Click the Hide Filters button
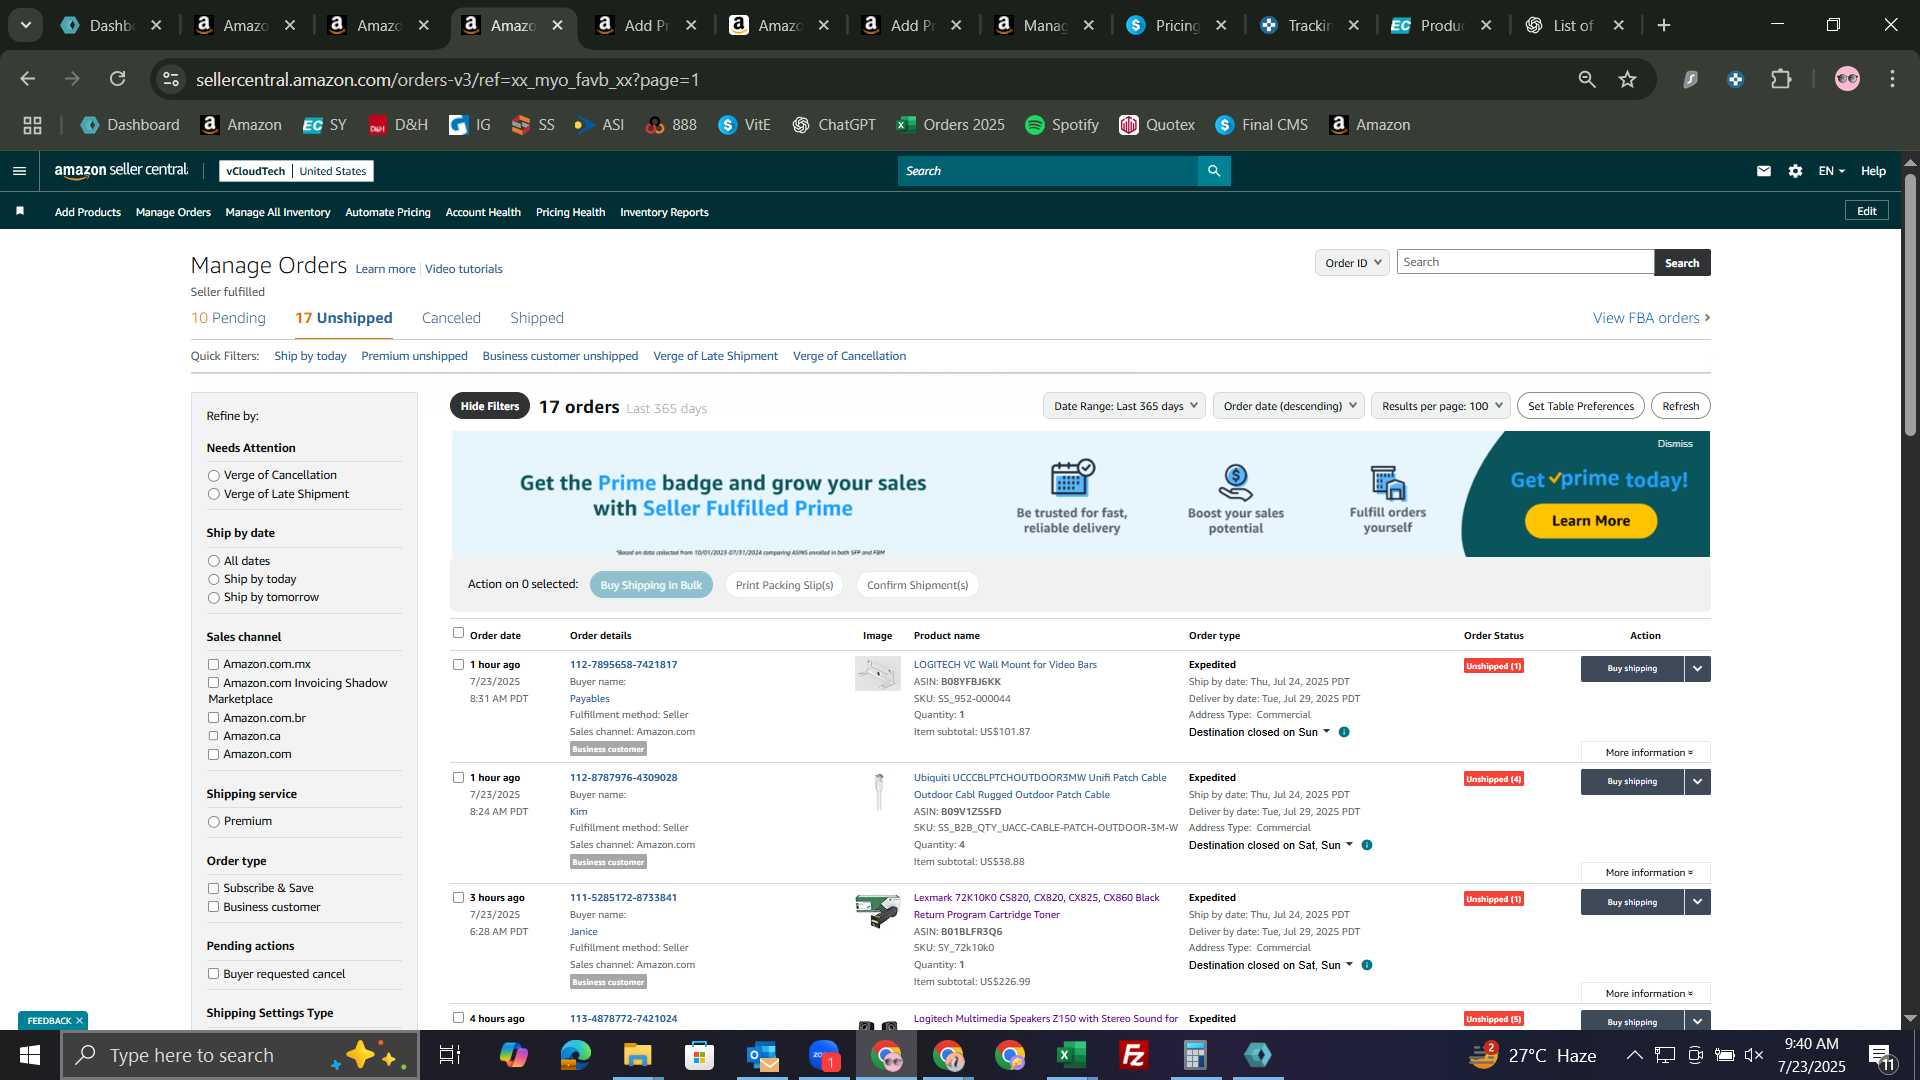This screenshot has width=1920, height=1080. click(490, 406)
